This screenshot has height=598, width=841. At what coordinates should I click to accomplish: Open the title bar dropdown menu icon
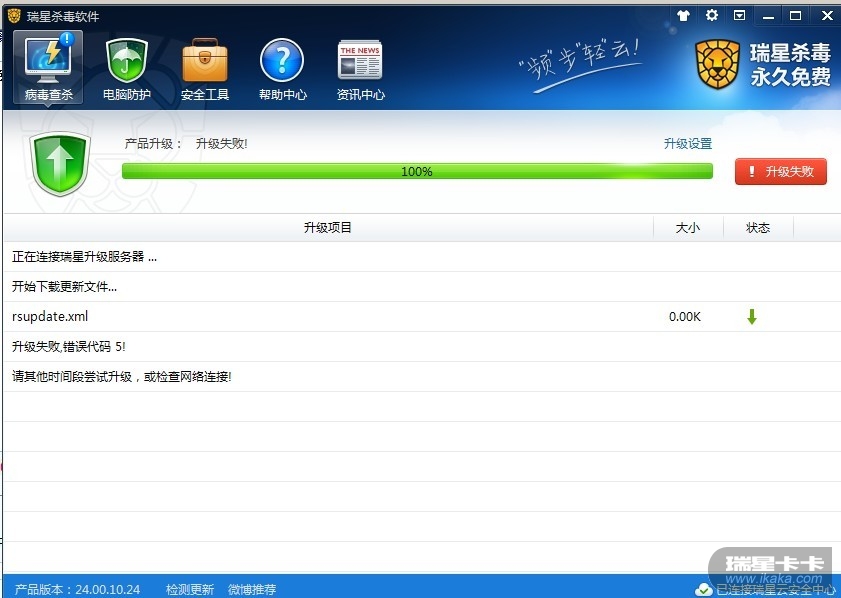740,16
